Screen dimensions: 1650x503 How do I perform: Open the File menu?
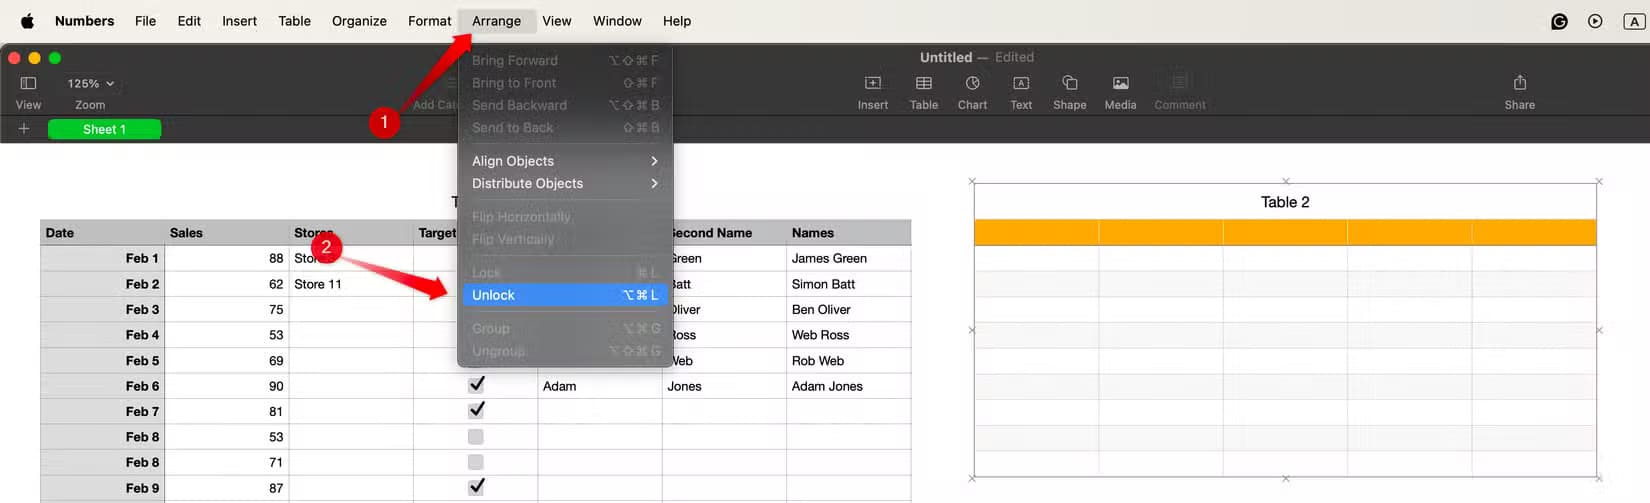coord(146,21)
